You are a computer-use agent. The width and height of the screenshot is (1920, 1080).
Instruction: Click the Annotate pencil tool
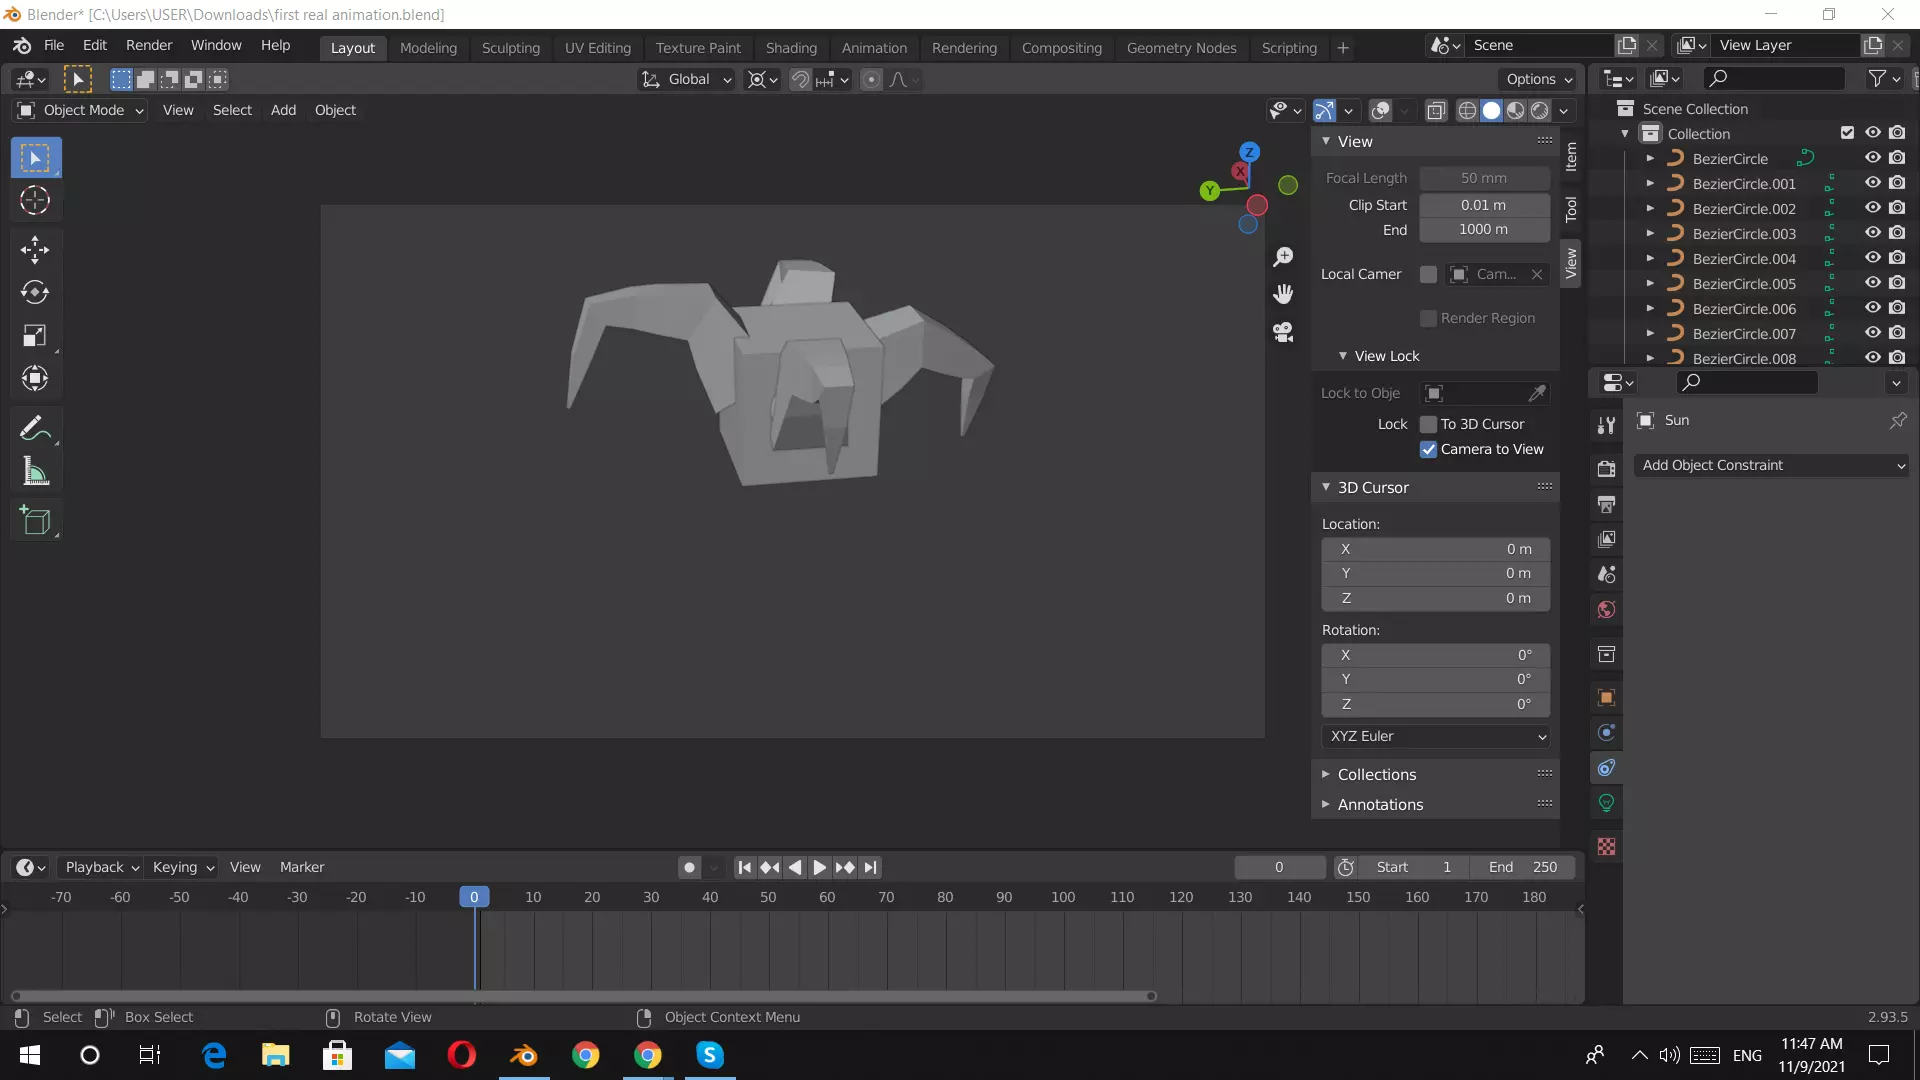click(35, 429)
